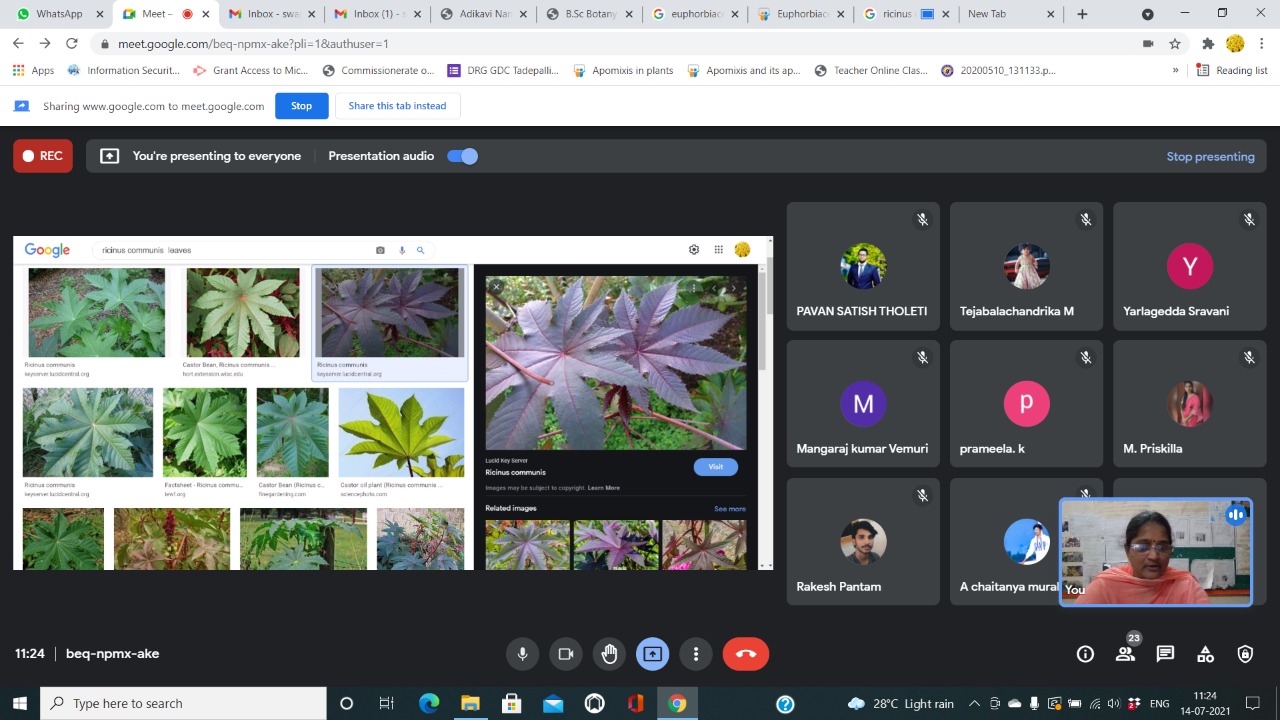This screenshot has height=720, width=1280.
Task: Turn off the camera in call controls
Action: tap(565, 654)
